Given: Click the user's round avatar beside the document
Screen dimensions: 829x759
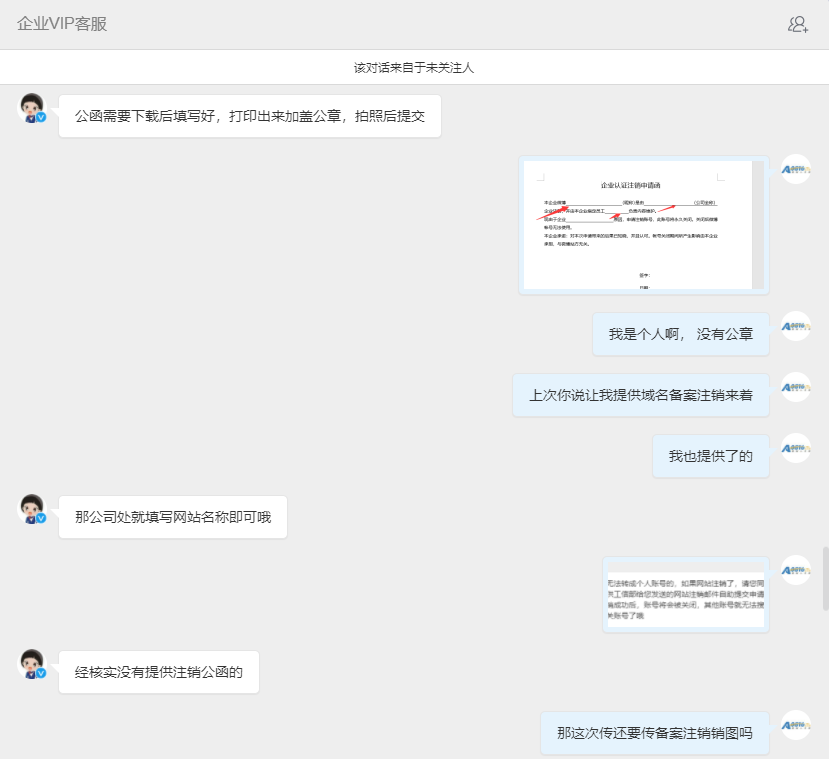Looking at the screenshot, I should click(795, 171).
